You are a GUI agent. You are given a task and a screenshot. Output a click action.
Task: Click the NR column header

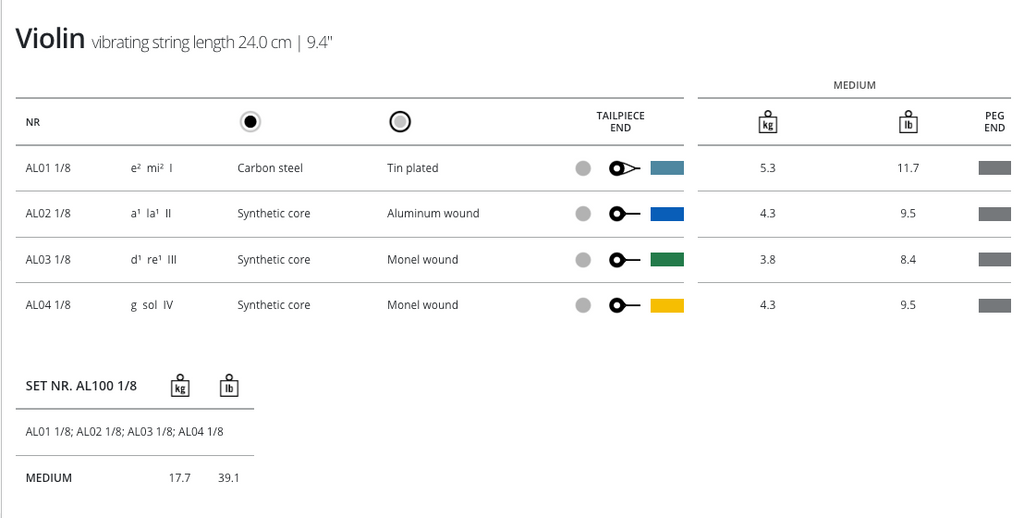(x=33, y=122)
